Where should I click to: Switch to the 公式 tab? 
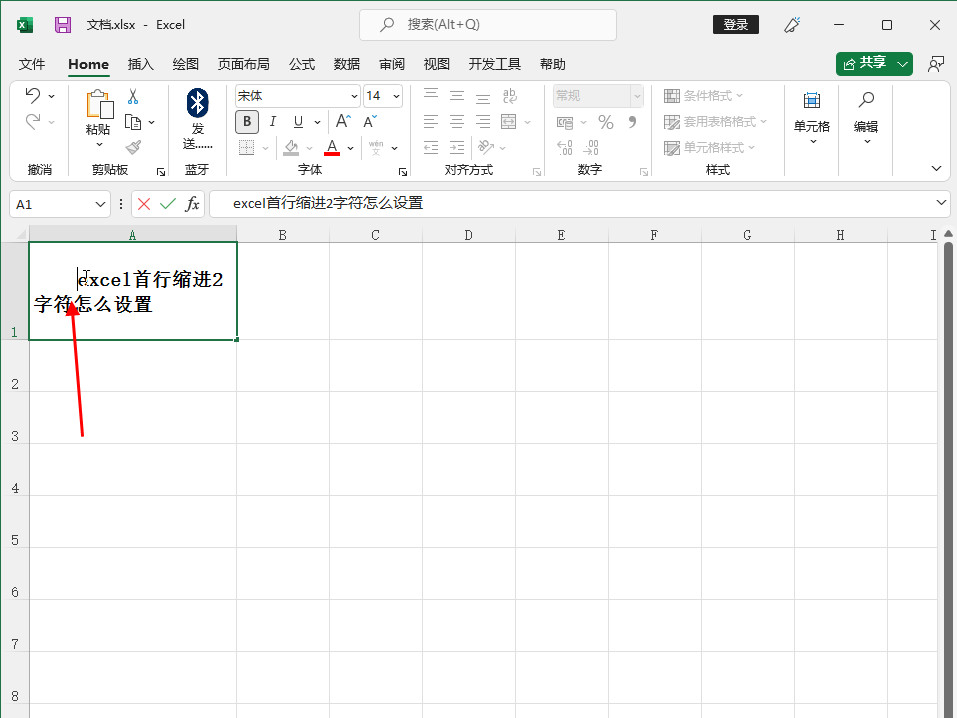pos(302,64)
